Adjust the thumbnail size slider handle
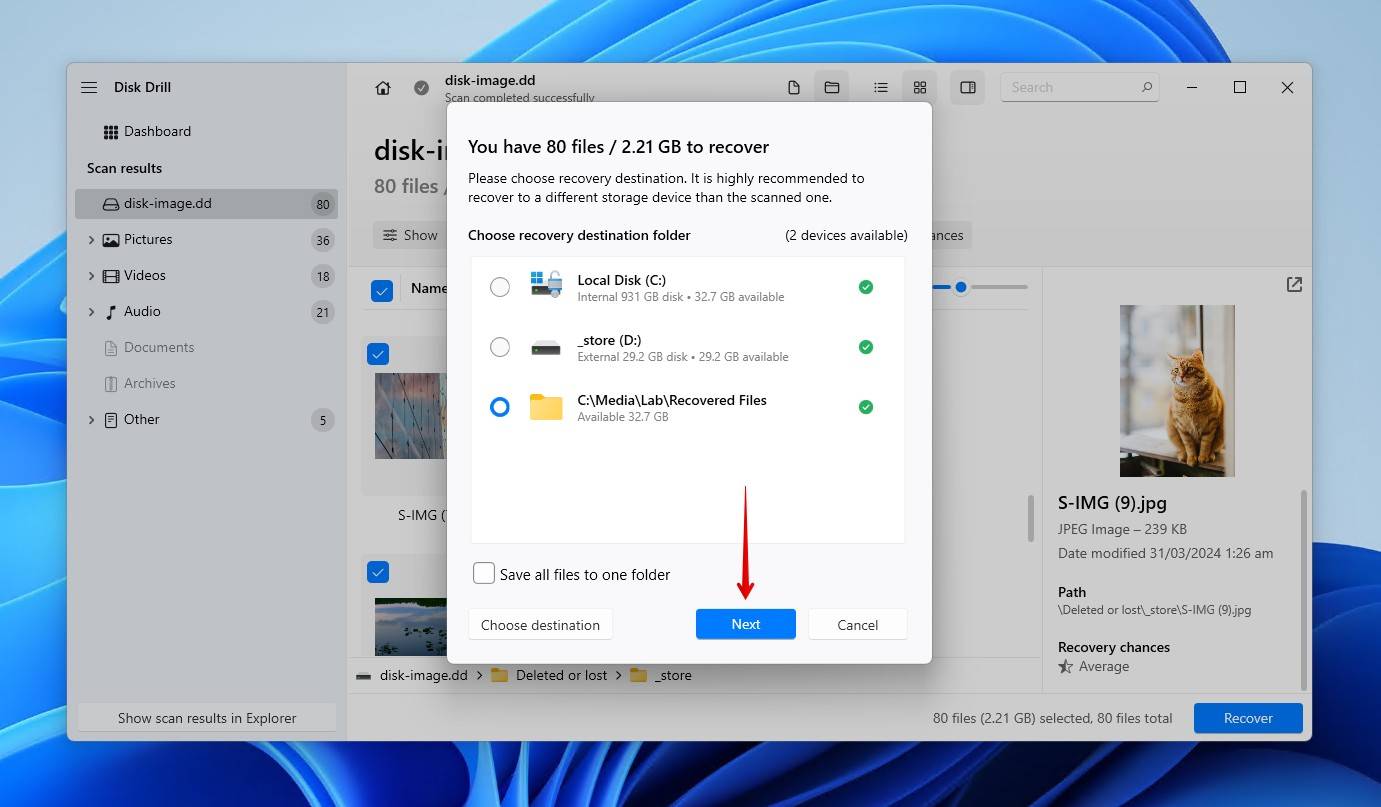 tap(961, 287)
